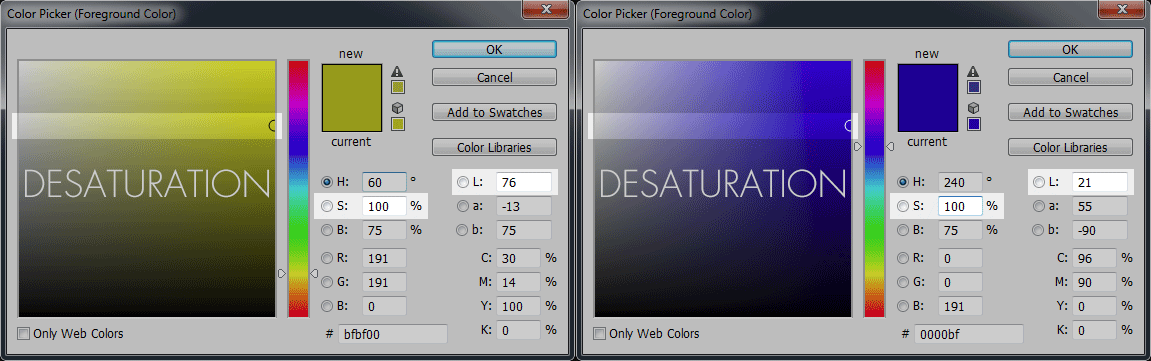Click the new/current yellow color preview
Screen dimensions: 1151x361
click(x=352, y=98)
